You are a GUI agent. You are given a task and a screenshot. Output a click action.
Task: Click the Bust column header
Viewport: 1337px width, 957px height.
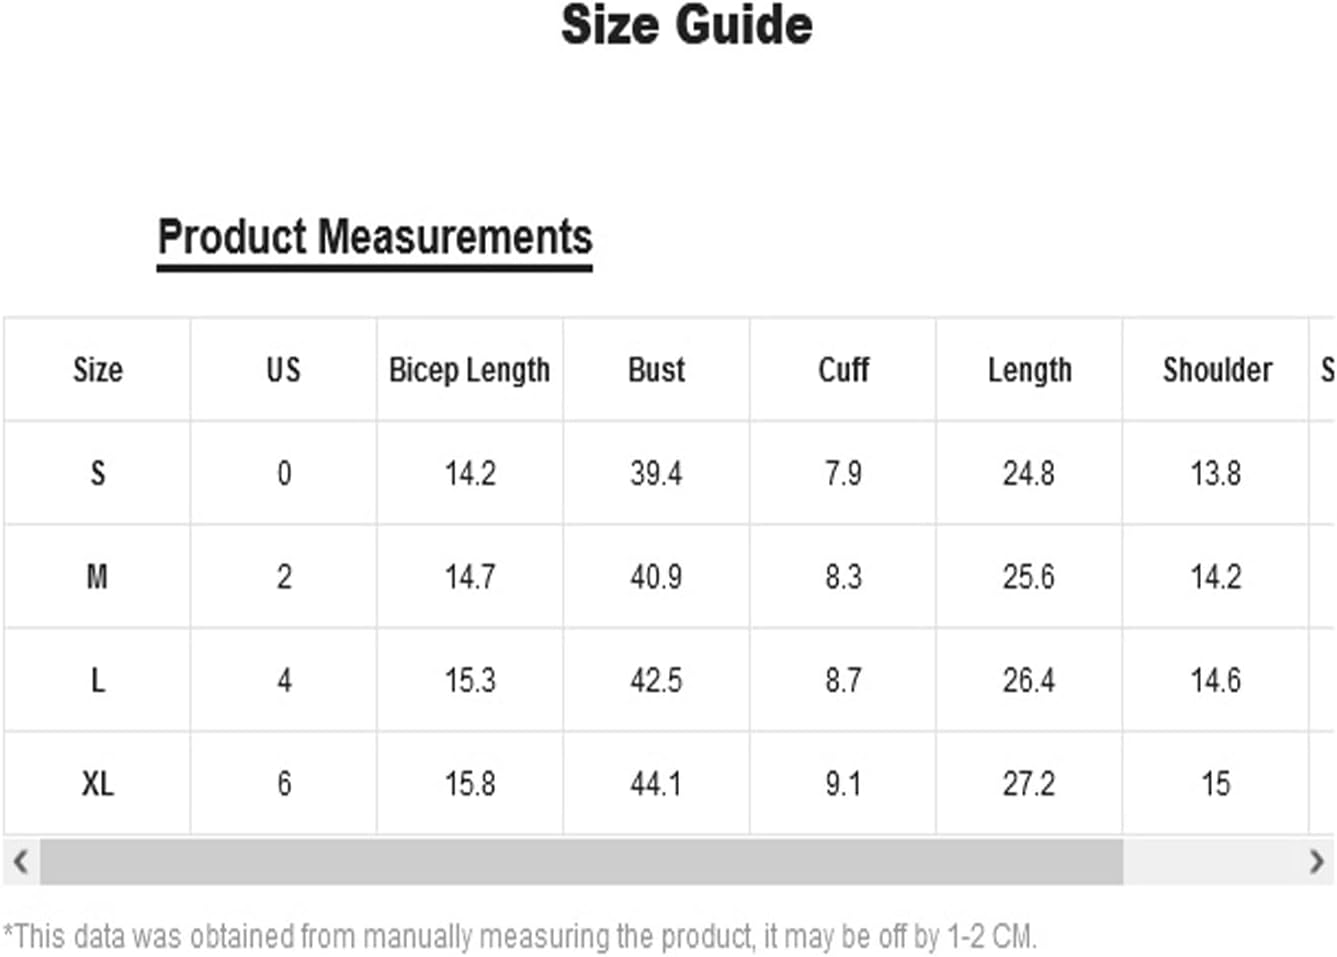(656, 370)
